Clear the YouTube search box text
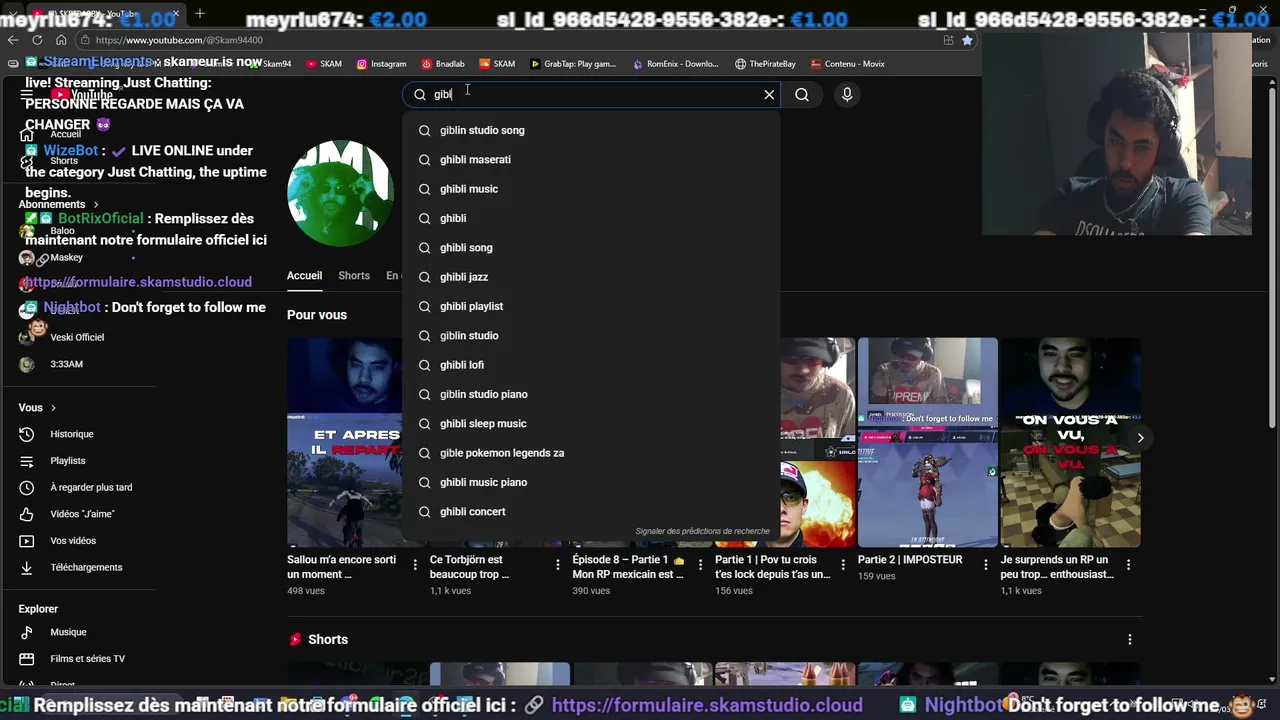 769,94
